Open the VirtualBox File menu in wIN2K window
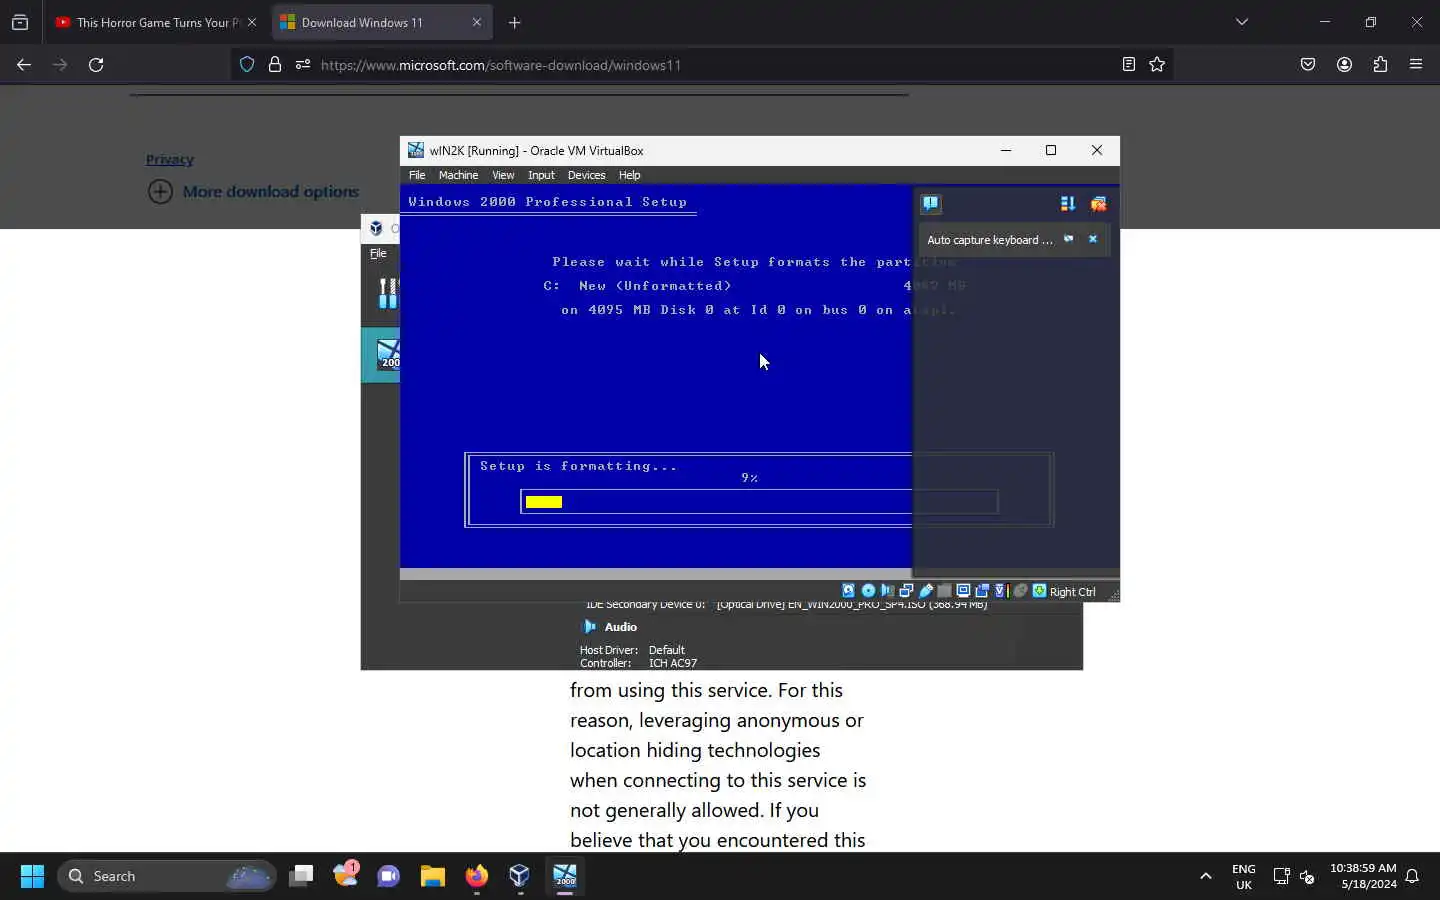This screenshot has width=1440, height=900. 417,175
